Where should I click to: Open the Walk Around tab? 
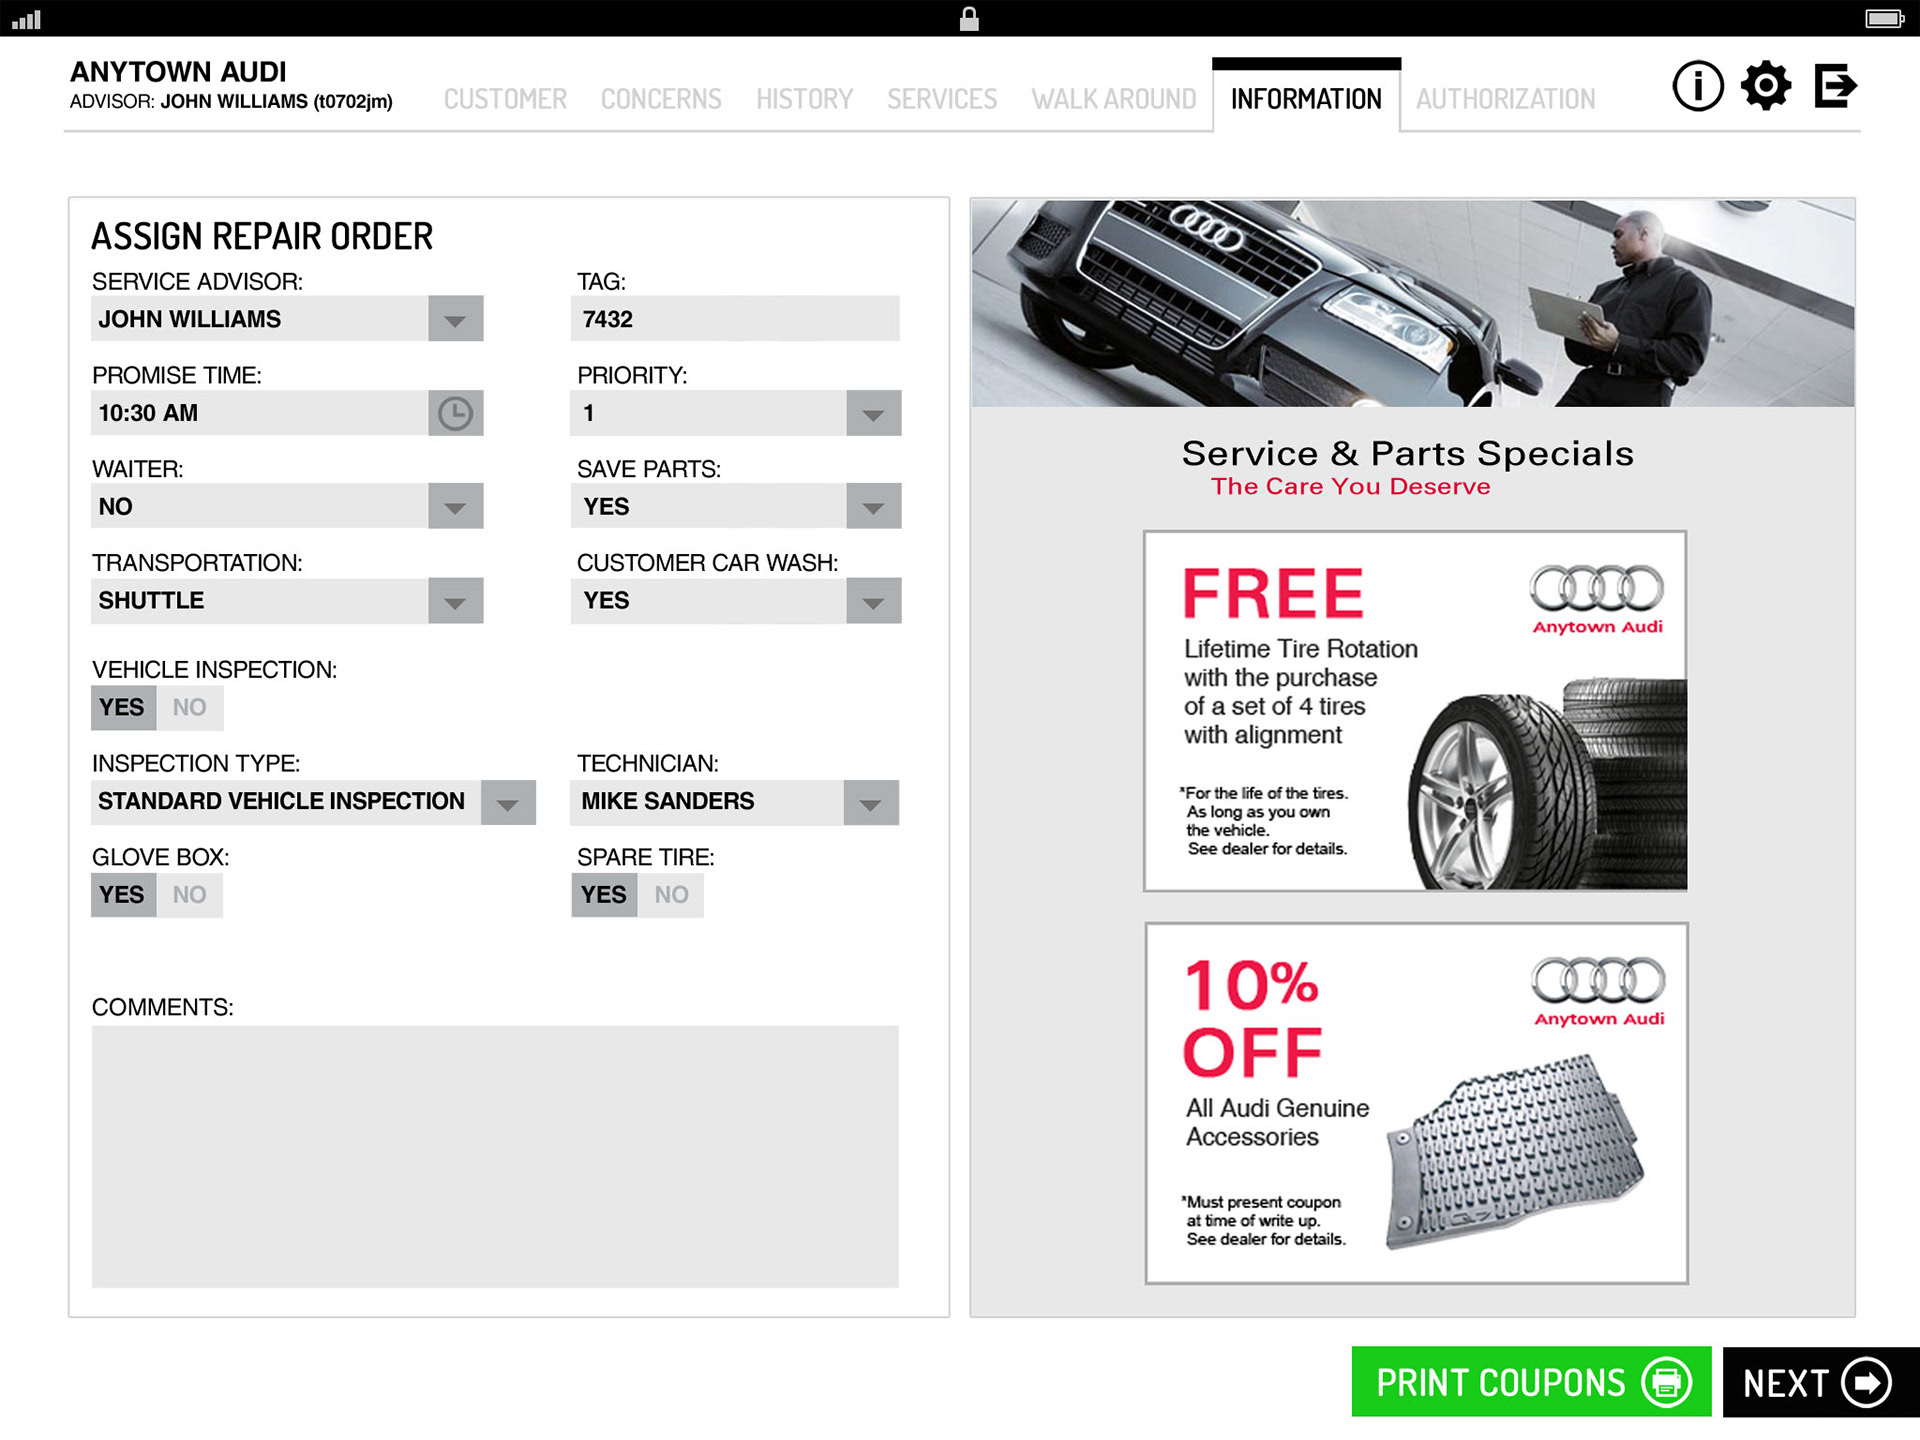pos(1114,99)
